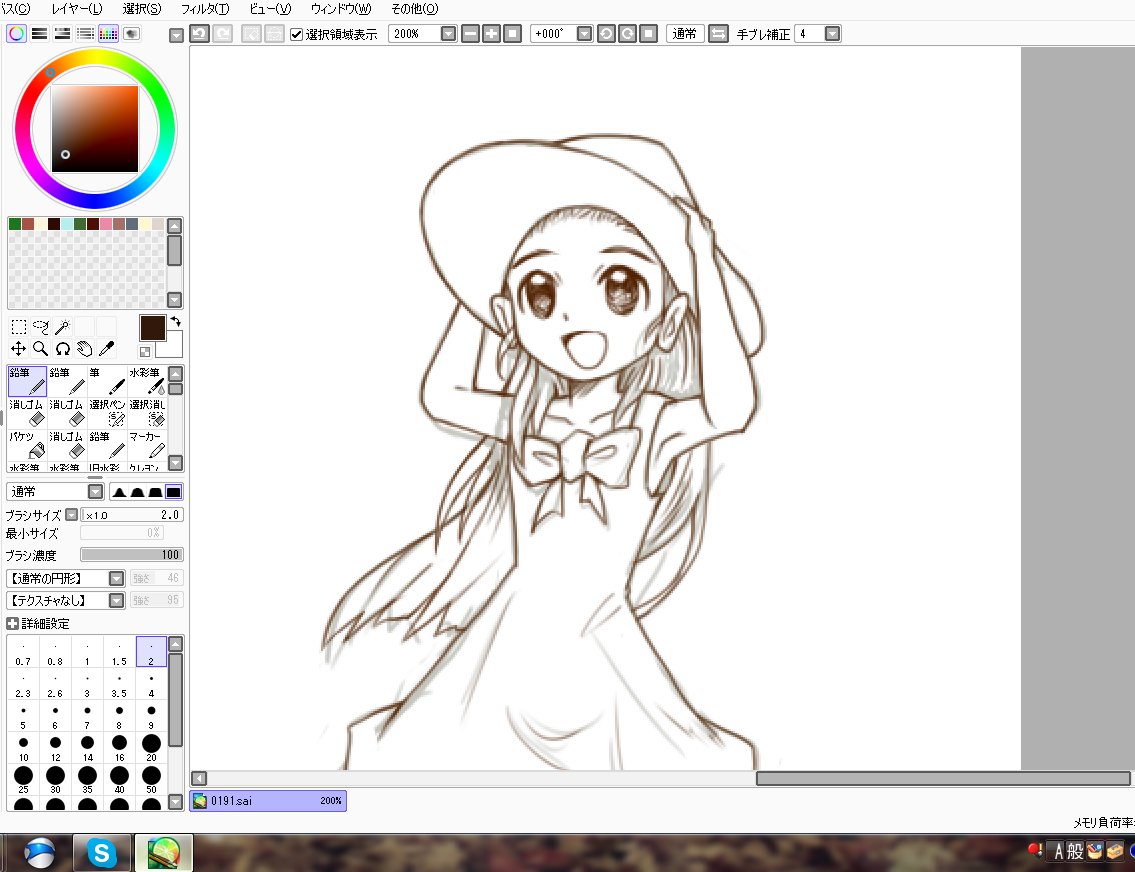Select the 筆 brush tool
The width and height of the screenshot is (1135, 872).
[x=107, y=381]
